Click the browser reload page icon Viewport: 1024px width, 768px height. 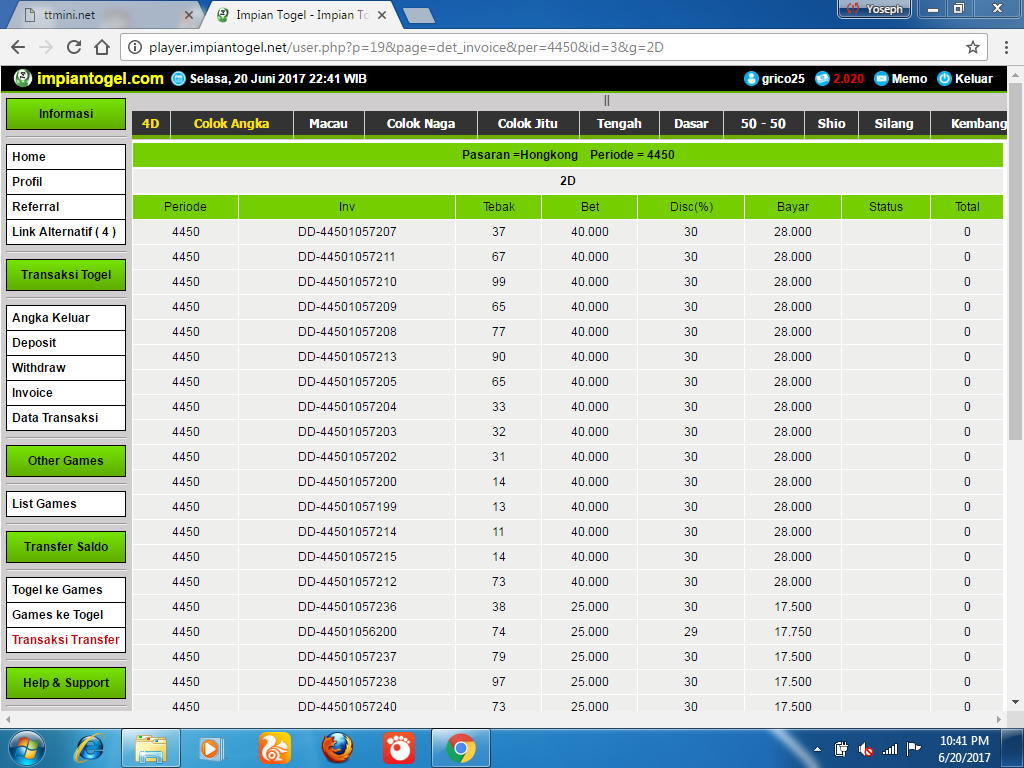pos(74,47)
